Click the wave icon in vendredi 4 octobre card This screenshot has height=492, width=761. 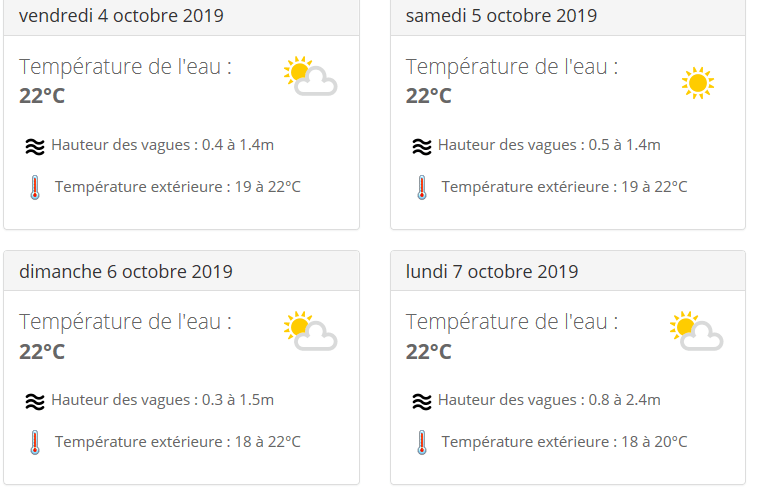click(x=35, y=146)
